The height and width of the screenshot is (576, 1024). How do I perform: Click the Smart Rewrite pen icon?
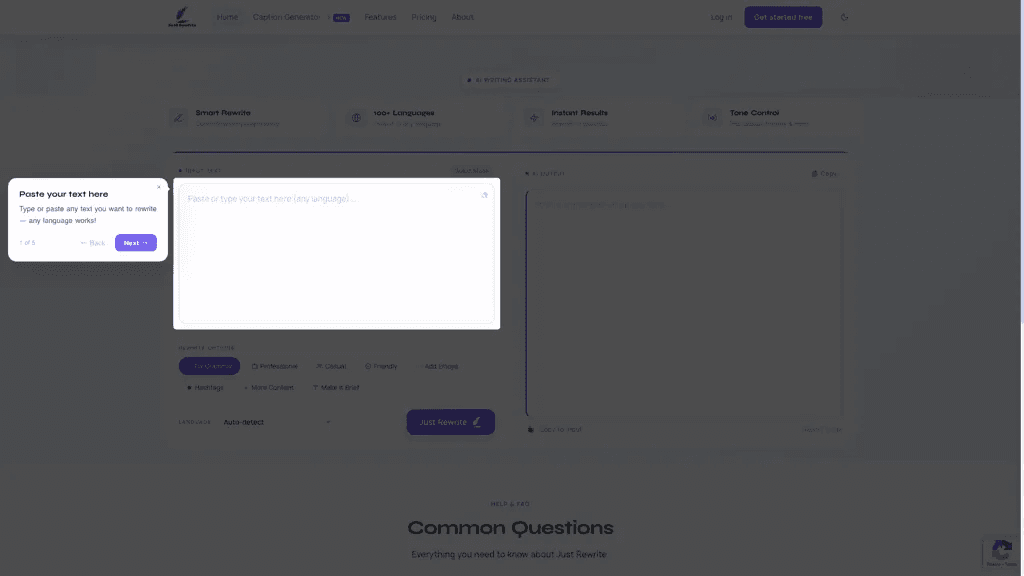pos(178,118)
